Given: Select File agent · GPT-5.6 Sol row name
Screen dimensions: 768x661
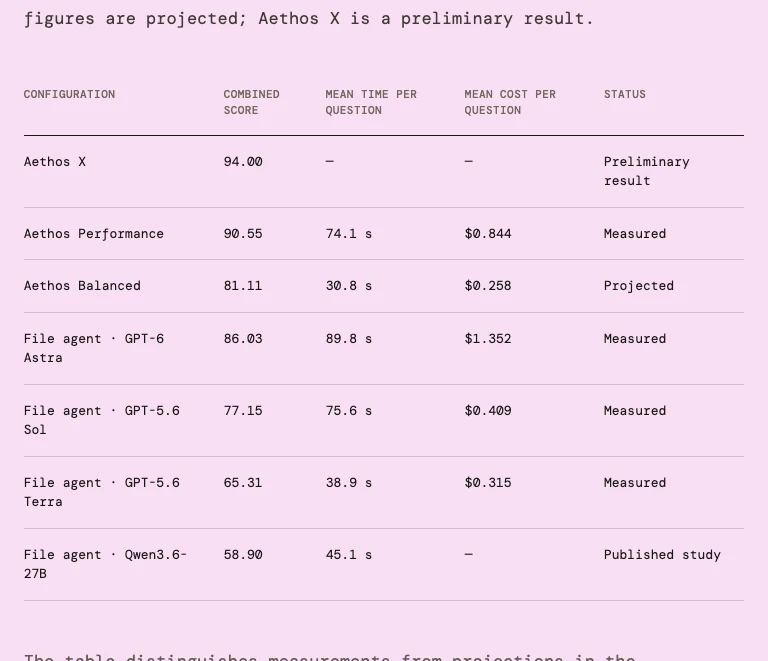Looking at the screenshot, I should coord(102,420).
